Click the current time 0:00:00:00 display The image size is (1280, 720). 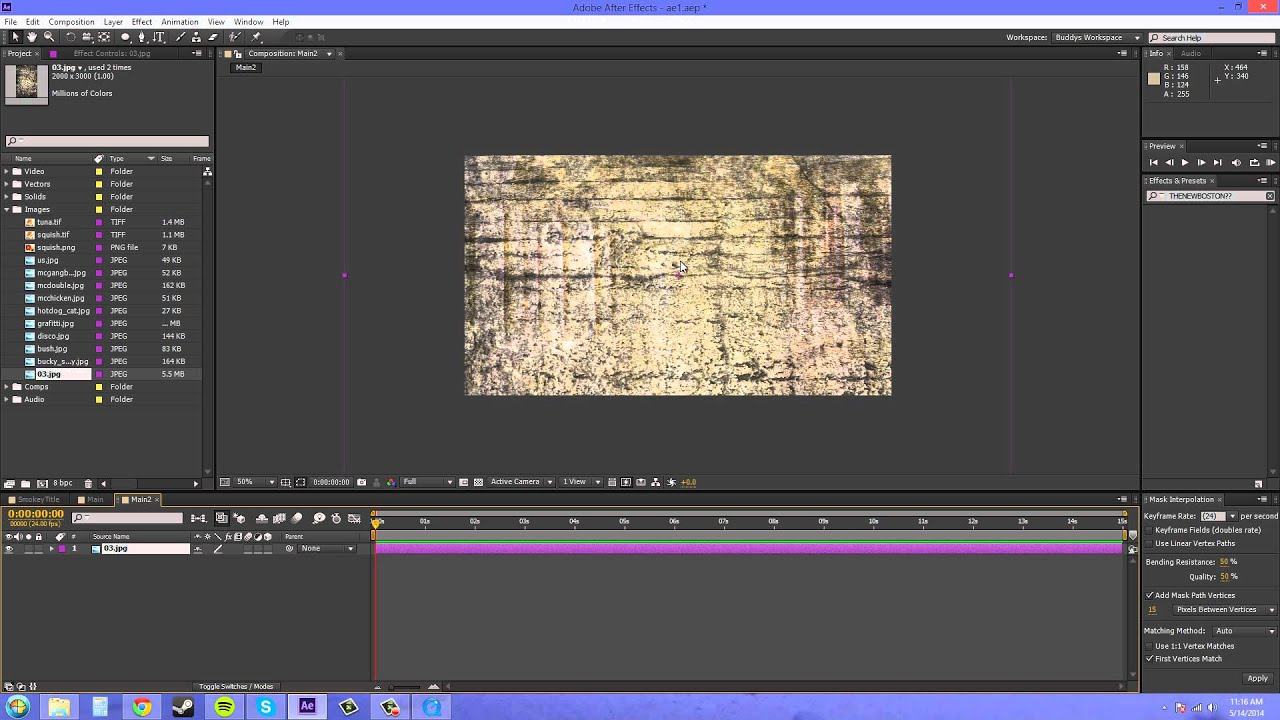coord(36,514)
